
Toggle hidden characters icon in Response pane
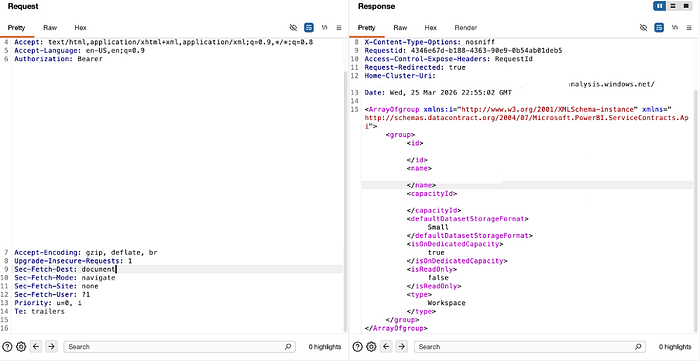coord(643,28)
